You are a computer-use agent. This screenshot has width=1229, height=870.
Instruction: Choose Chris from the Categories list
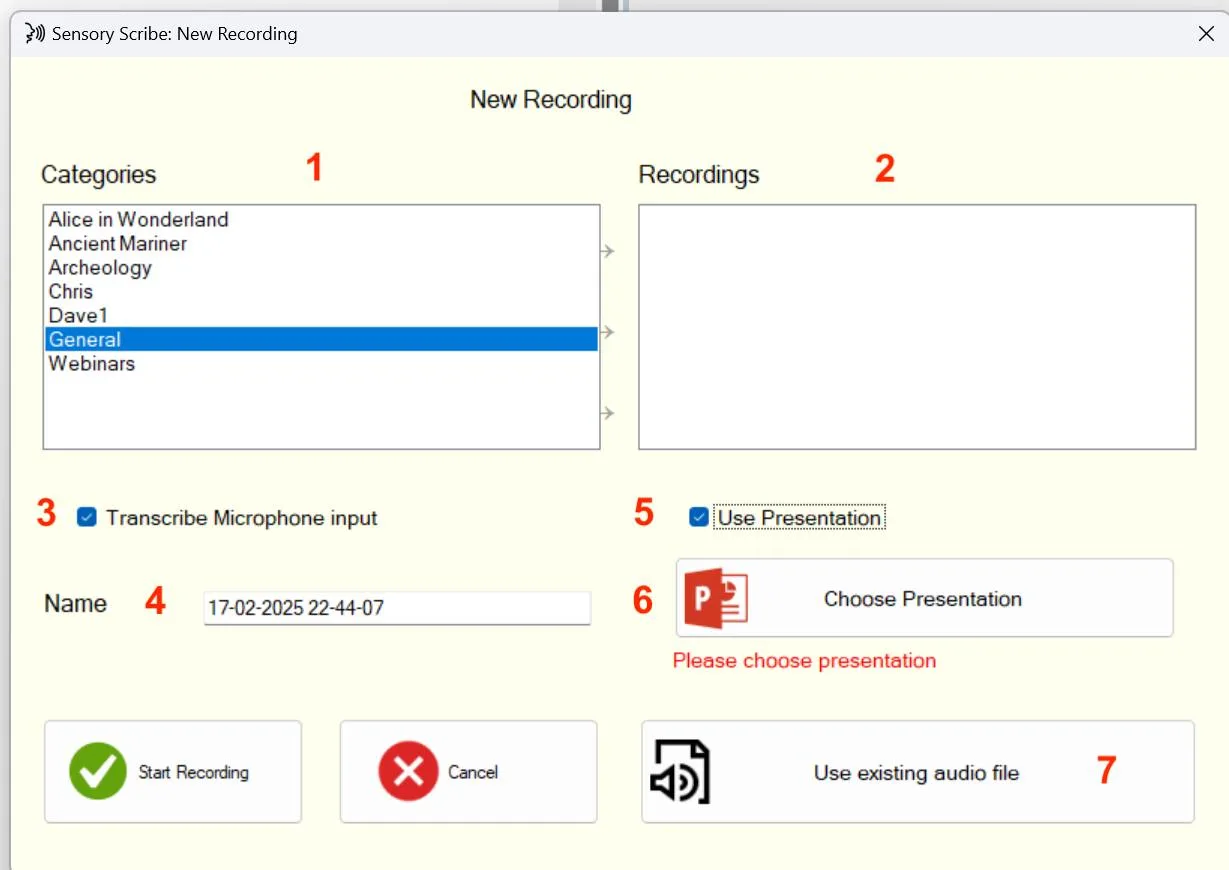point(69,291)
